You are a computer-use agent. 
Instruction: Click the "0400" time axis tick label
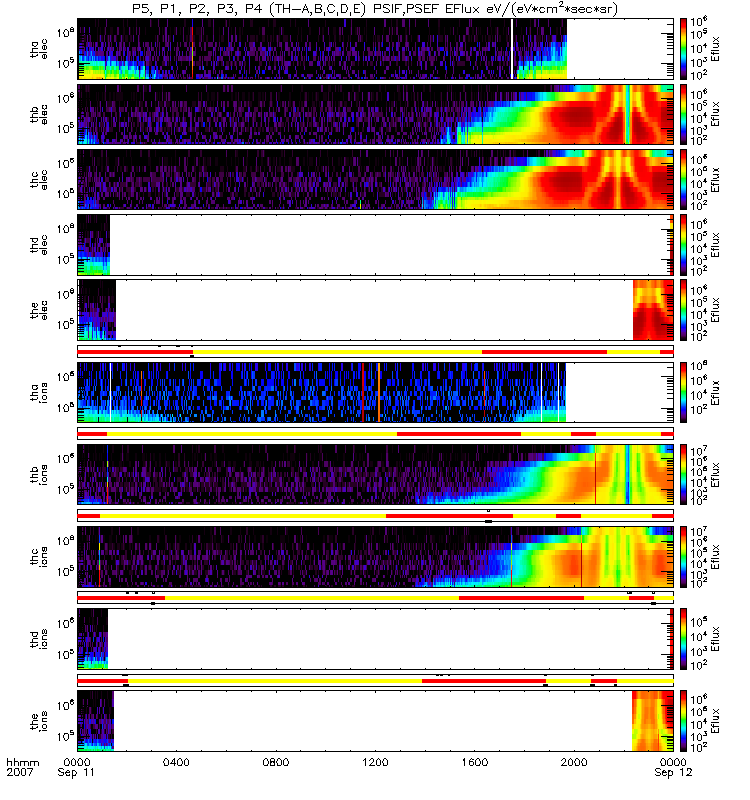point(176,762)
